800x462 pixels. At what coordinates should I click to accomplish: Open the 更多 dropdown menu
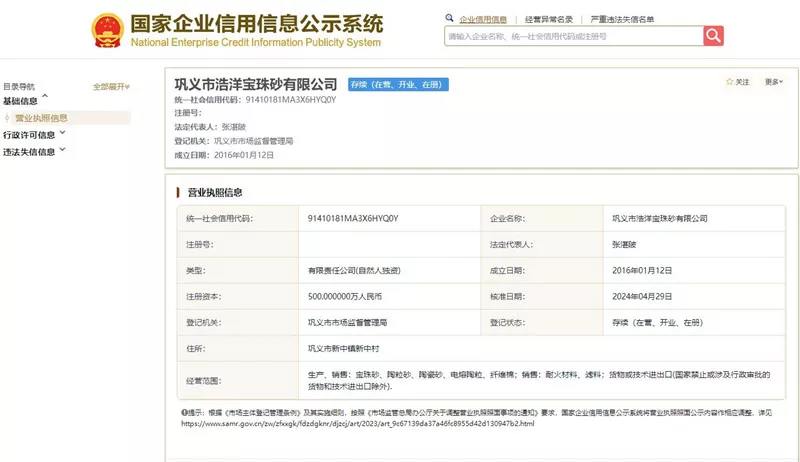click(x=773, y=82)
